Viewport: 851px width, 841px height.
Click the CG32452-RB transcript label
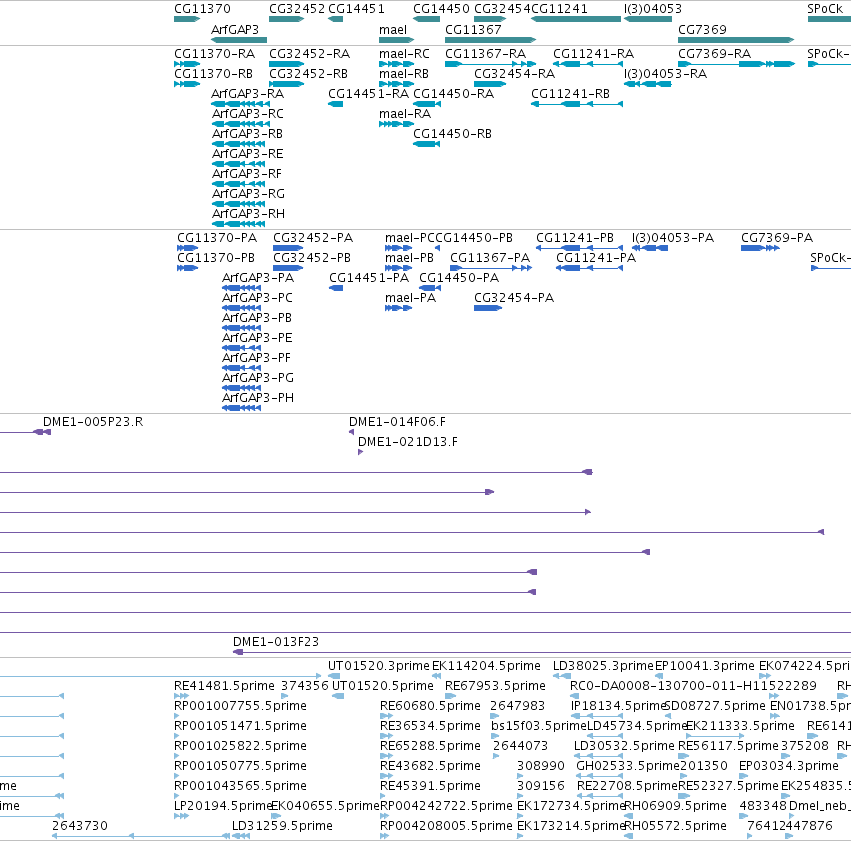coord(308,74)
